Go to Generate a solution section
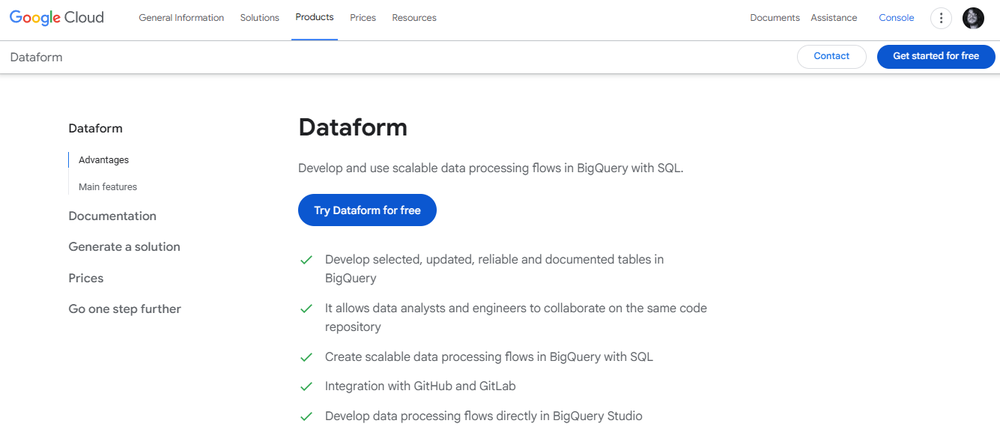Viewport: 1000px width, 441px height. (124, 247)
